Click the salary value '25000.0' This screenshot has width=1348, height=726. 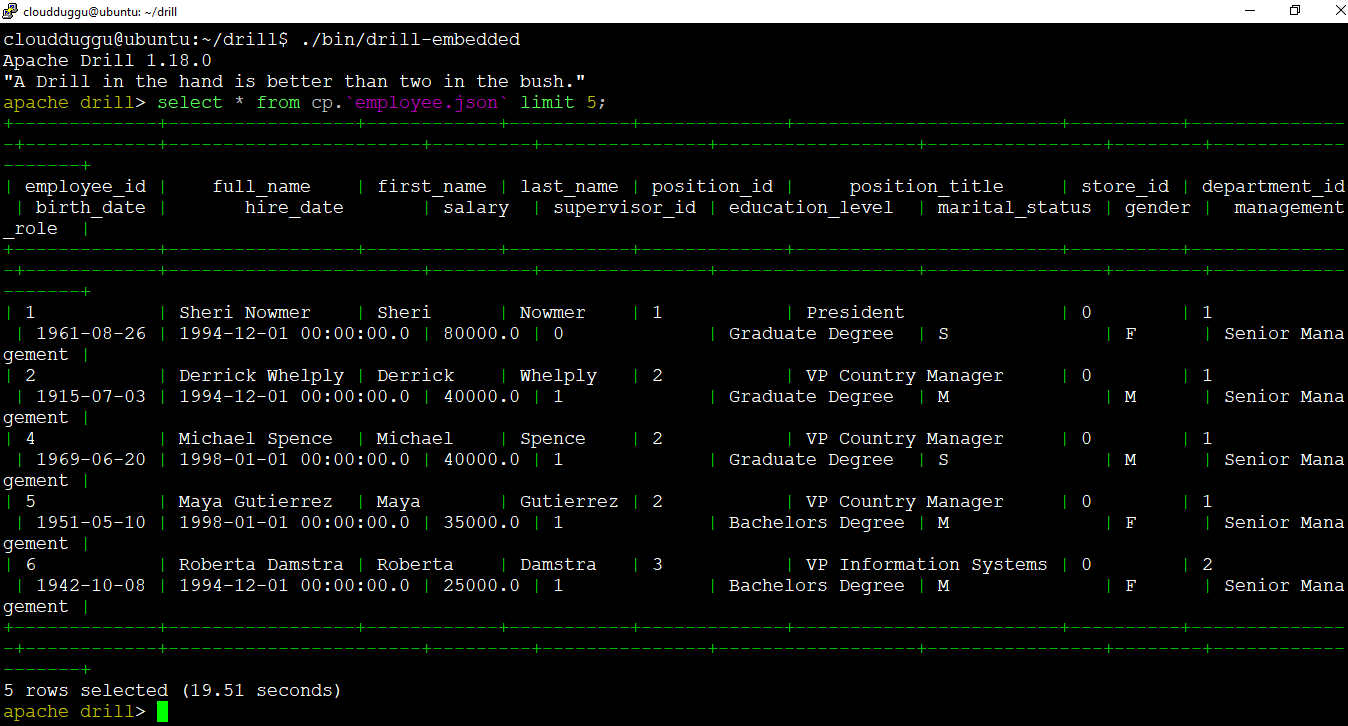481,586
